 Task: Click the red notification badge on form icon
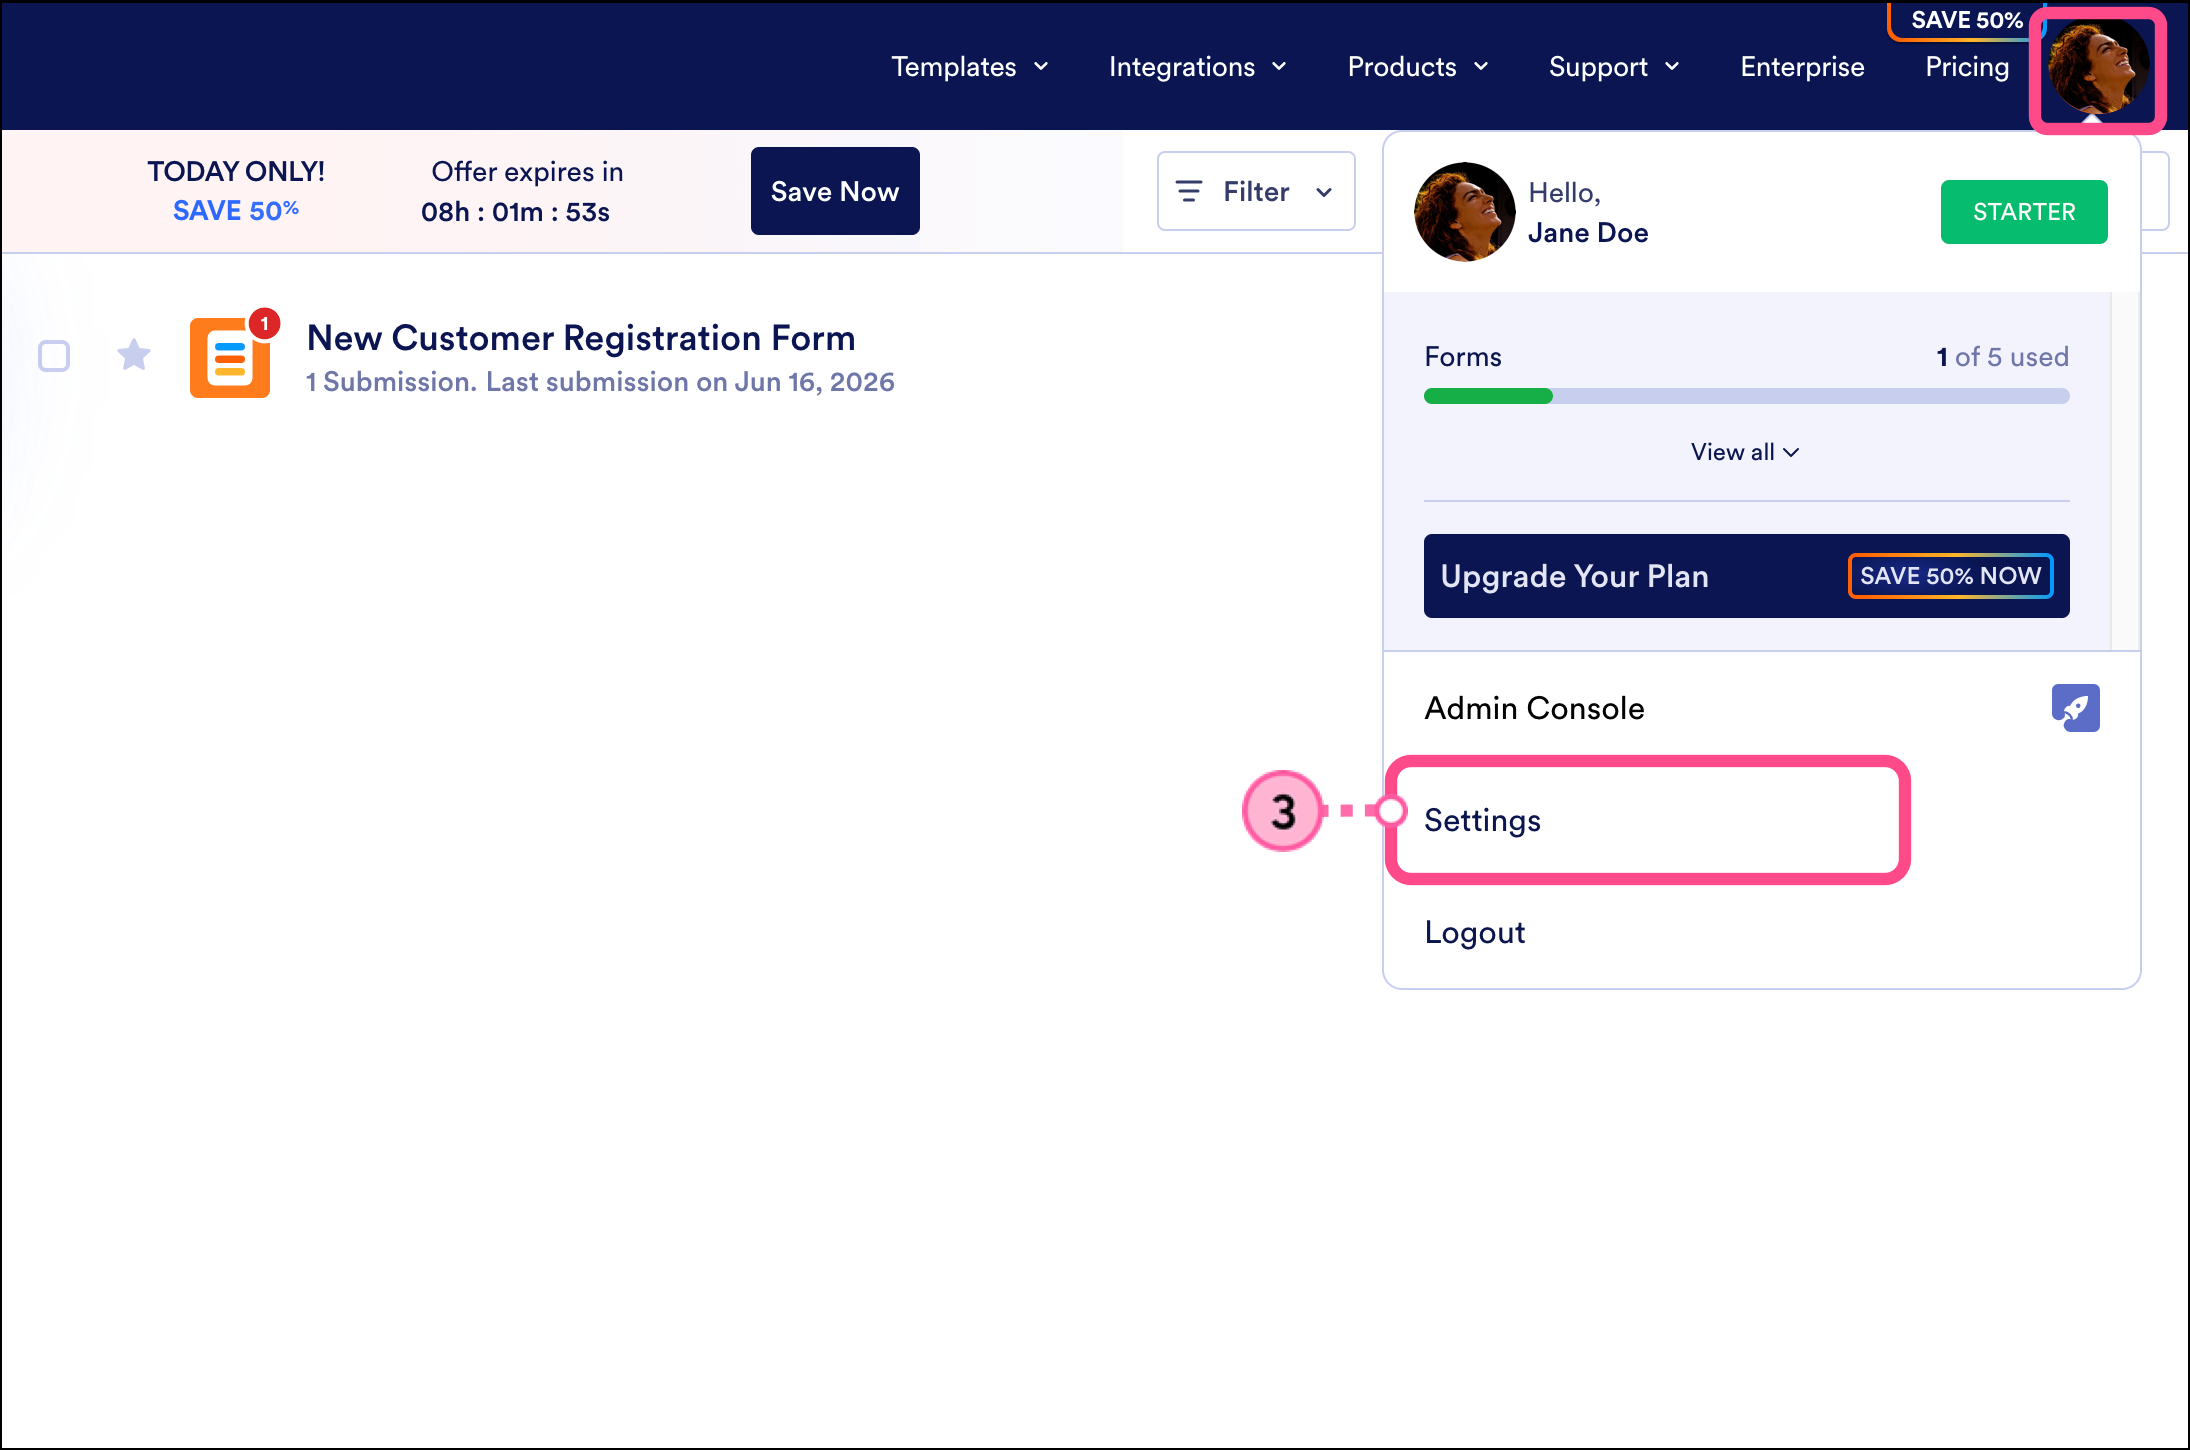264,324
